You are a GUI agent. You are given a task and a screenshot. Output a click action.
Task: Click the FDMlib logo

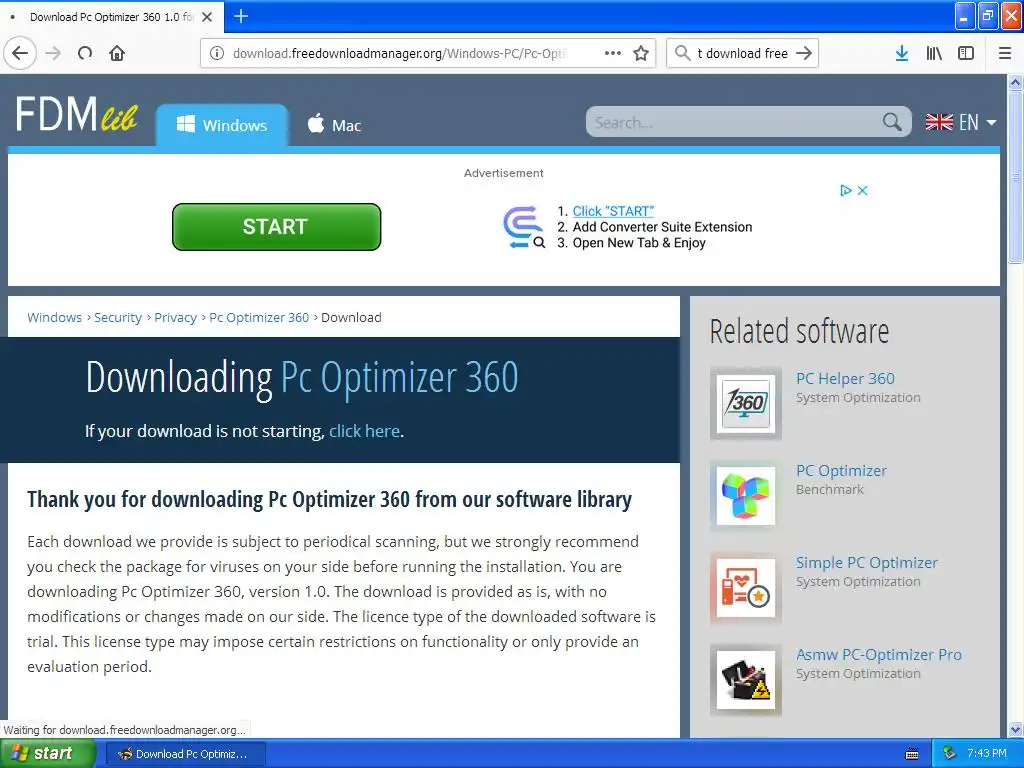coord(77,114)
